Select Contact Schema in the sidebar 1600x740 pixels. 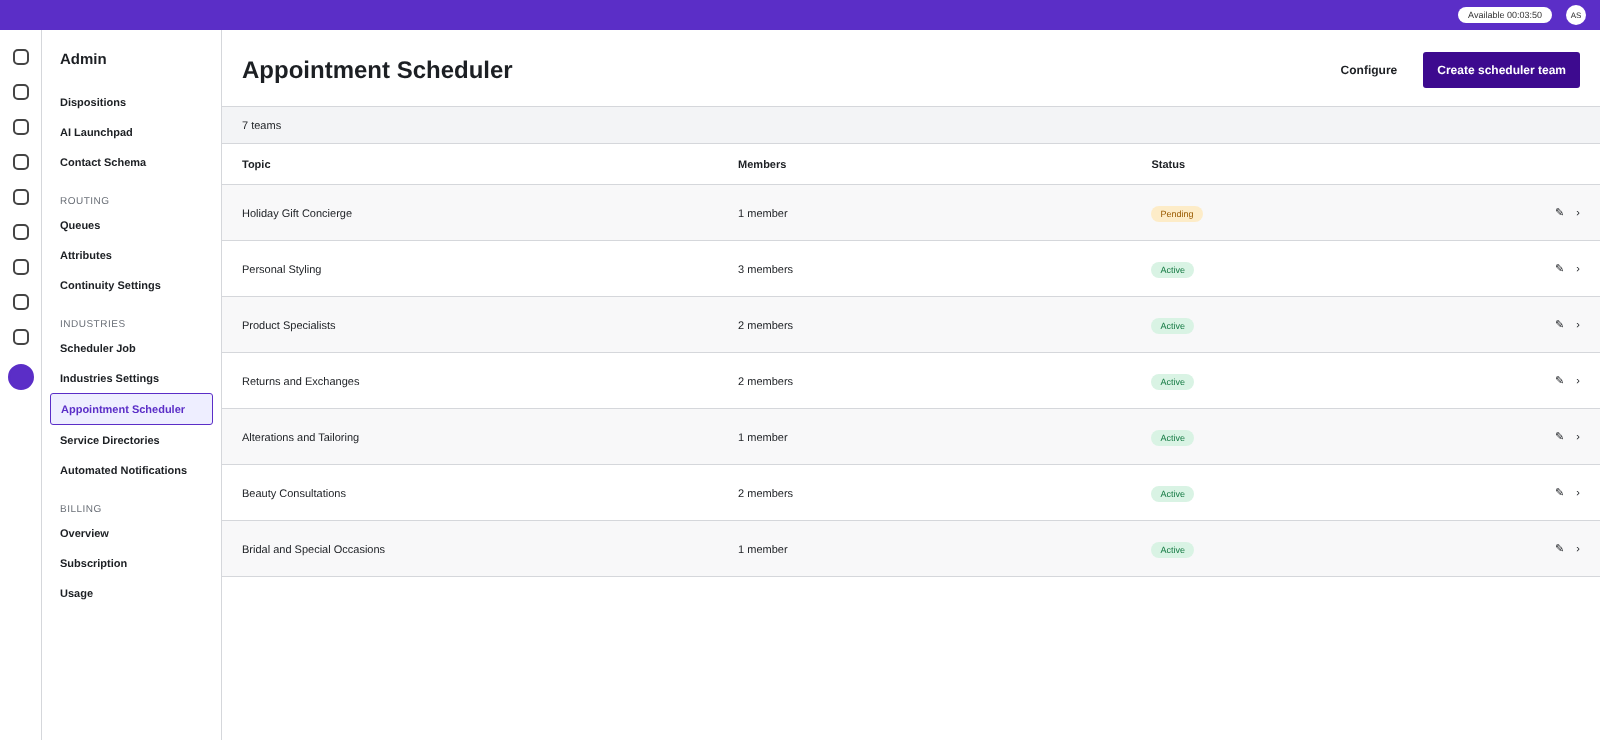(x=103, y=162)
